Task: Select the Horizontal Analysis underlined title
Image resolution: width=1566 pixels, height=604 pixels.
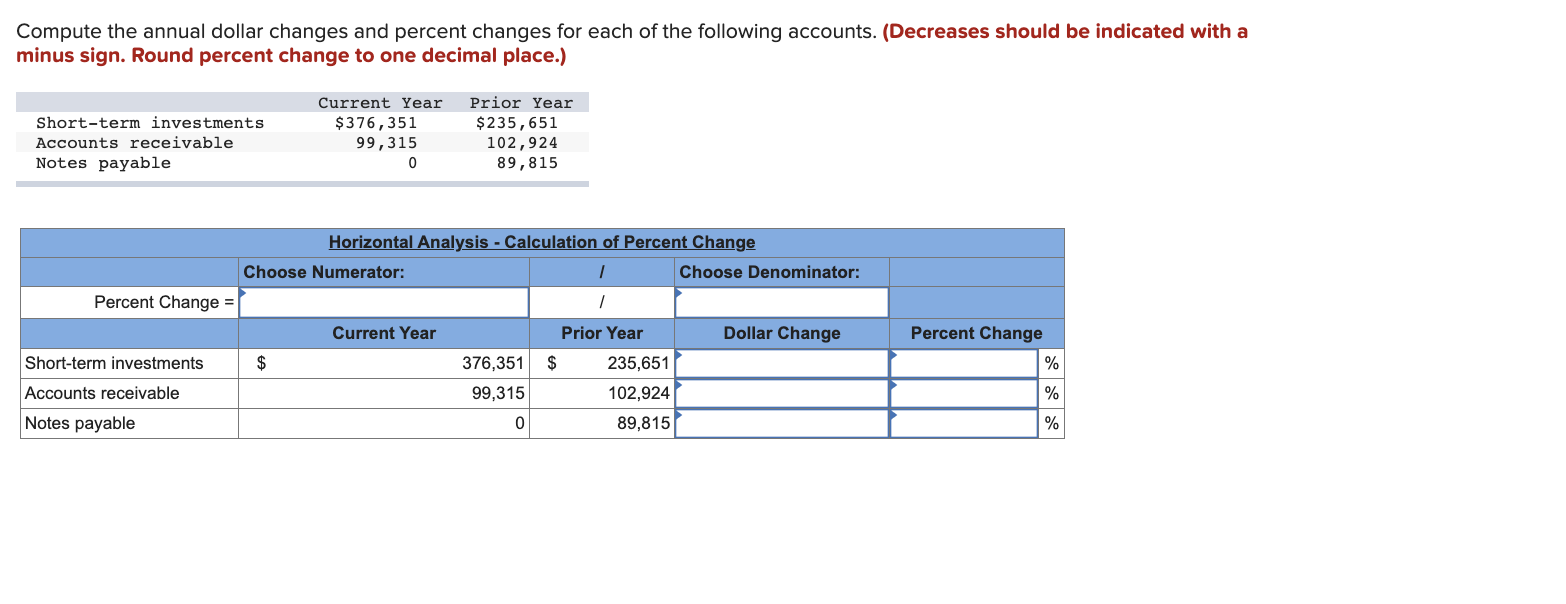Action: (x=542, y=242)
